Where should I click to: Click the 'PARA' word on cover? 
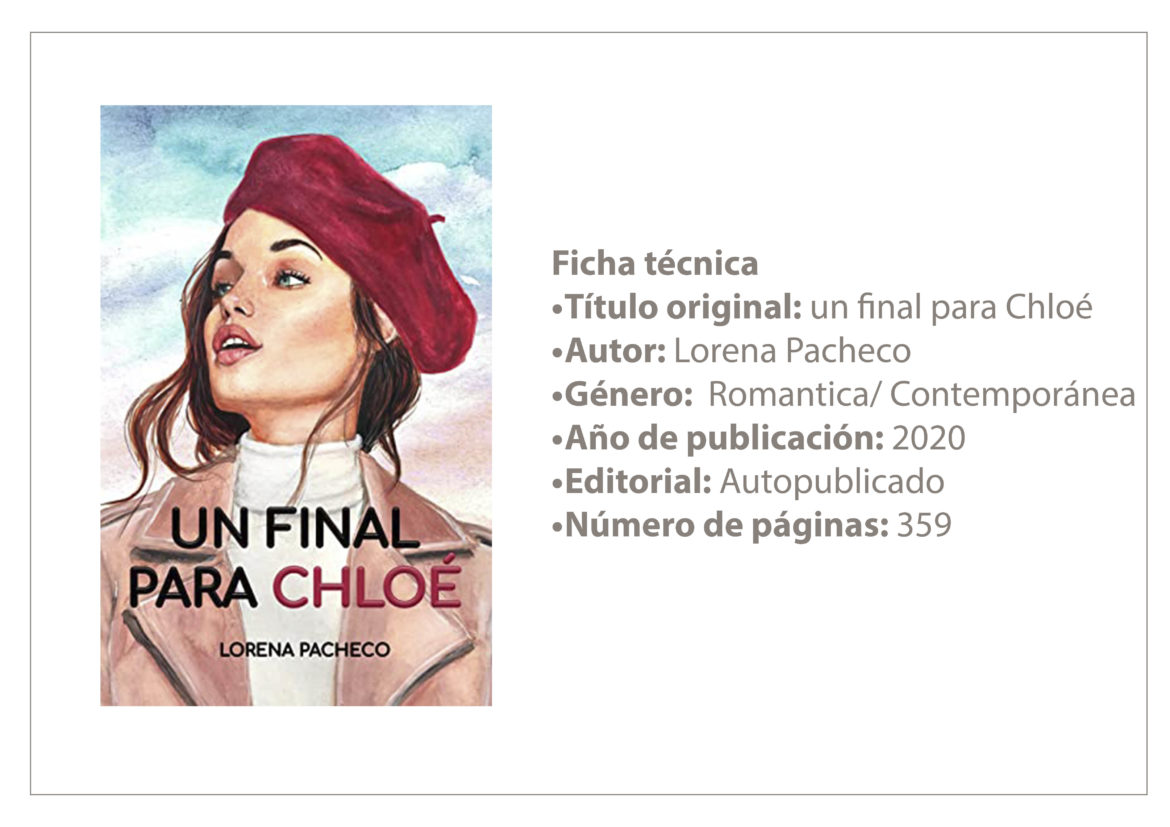(x=193, y=587)
